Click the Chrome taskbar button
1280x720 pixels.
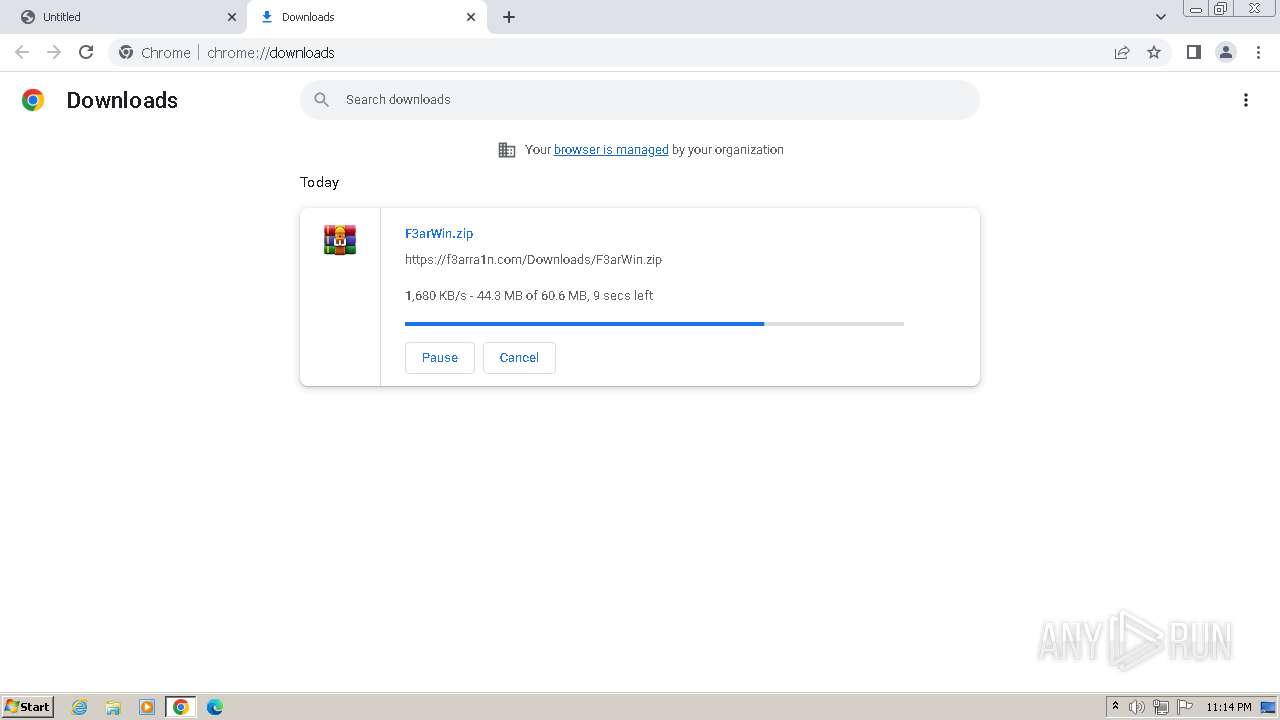[x=181, y=707]
